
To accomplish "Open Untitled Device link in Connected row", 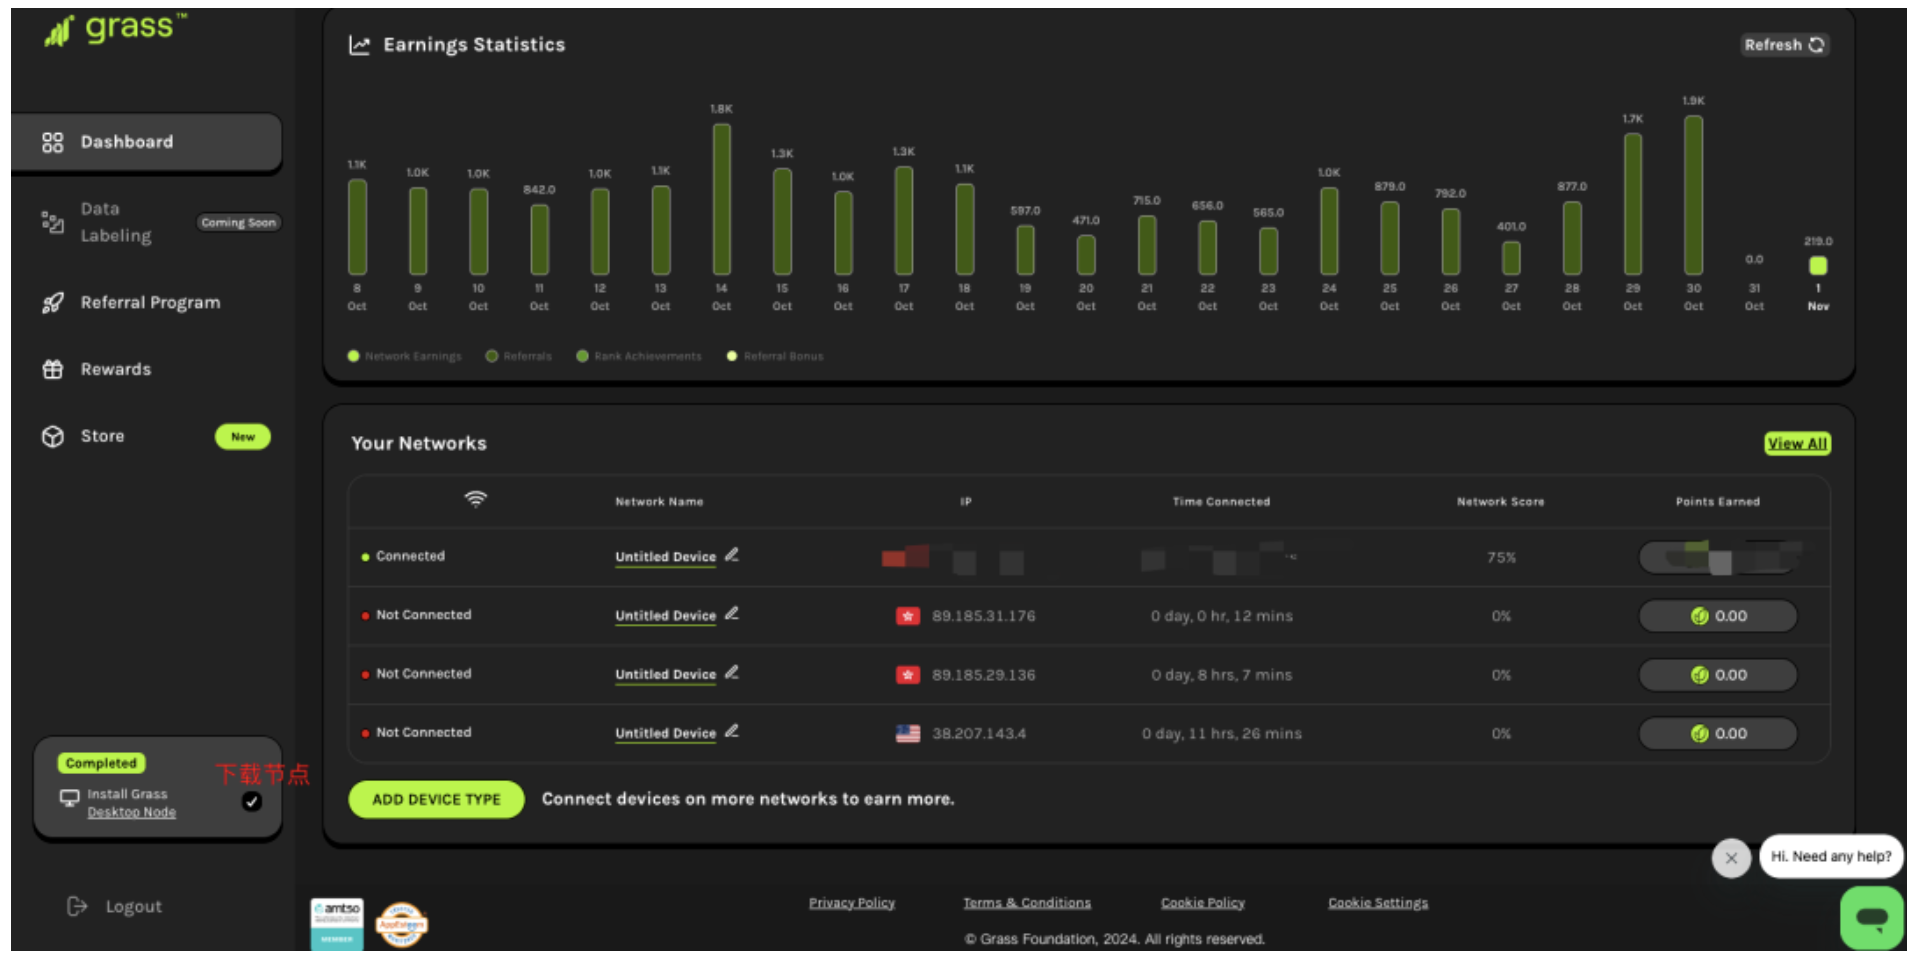I will [x=665, y=557].
